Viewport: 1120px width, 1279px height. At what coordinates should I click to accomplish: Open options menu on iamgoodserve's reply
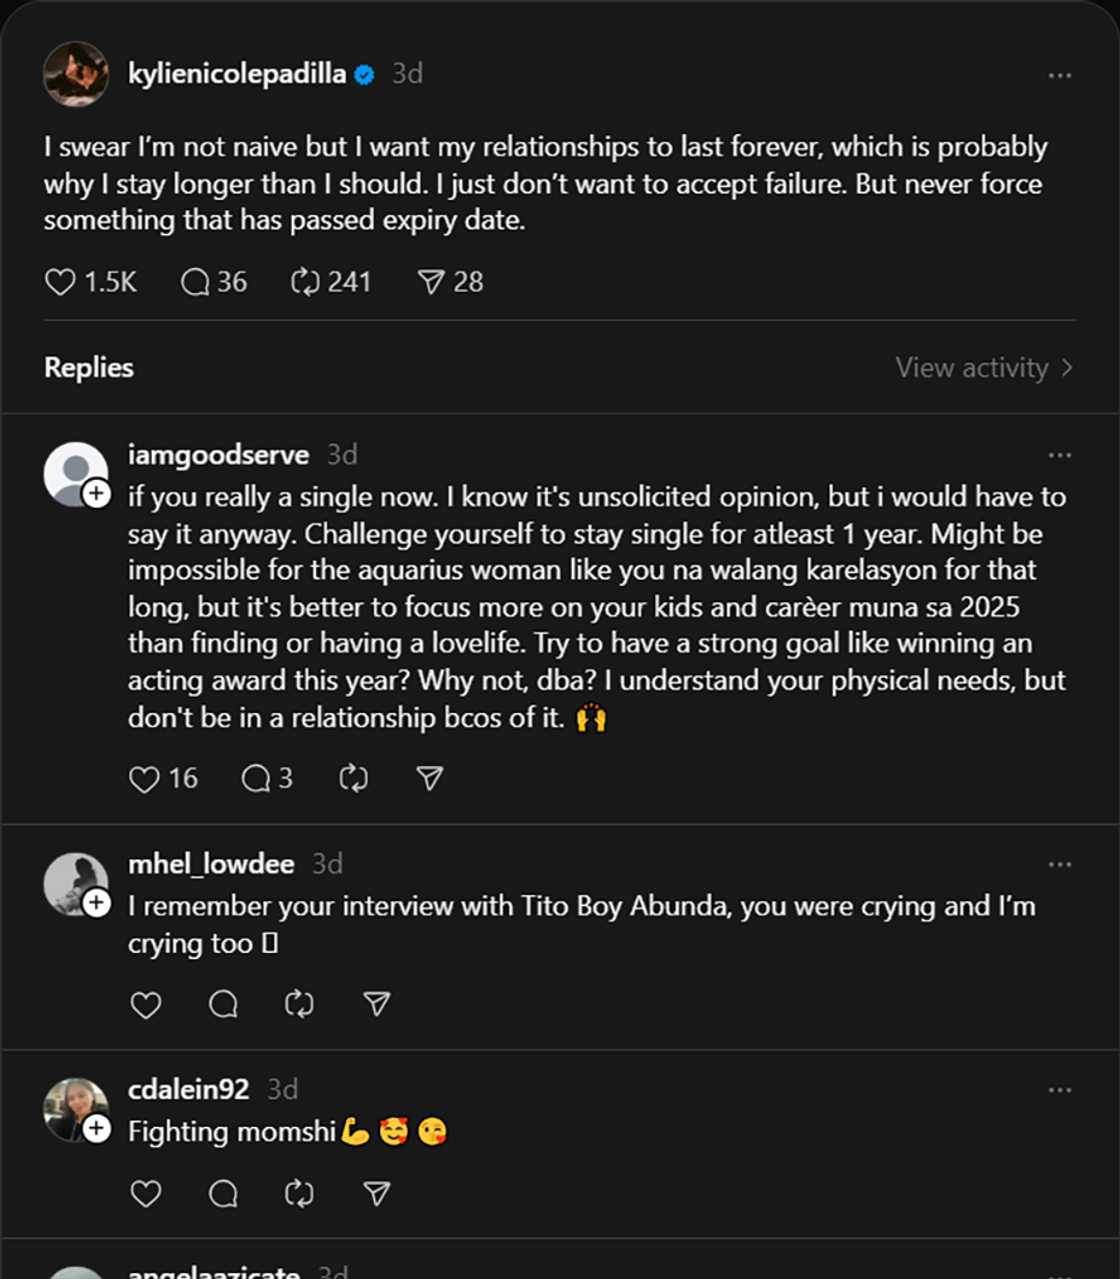(1061, 454)
